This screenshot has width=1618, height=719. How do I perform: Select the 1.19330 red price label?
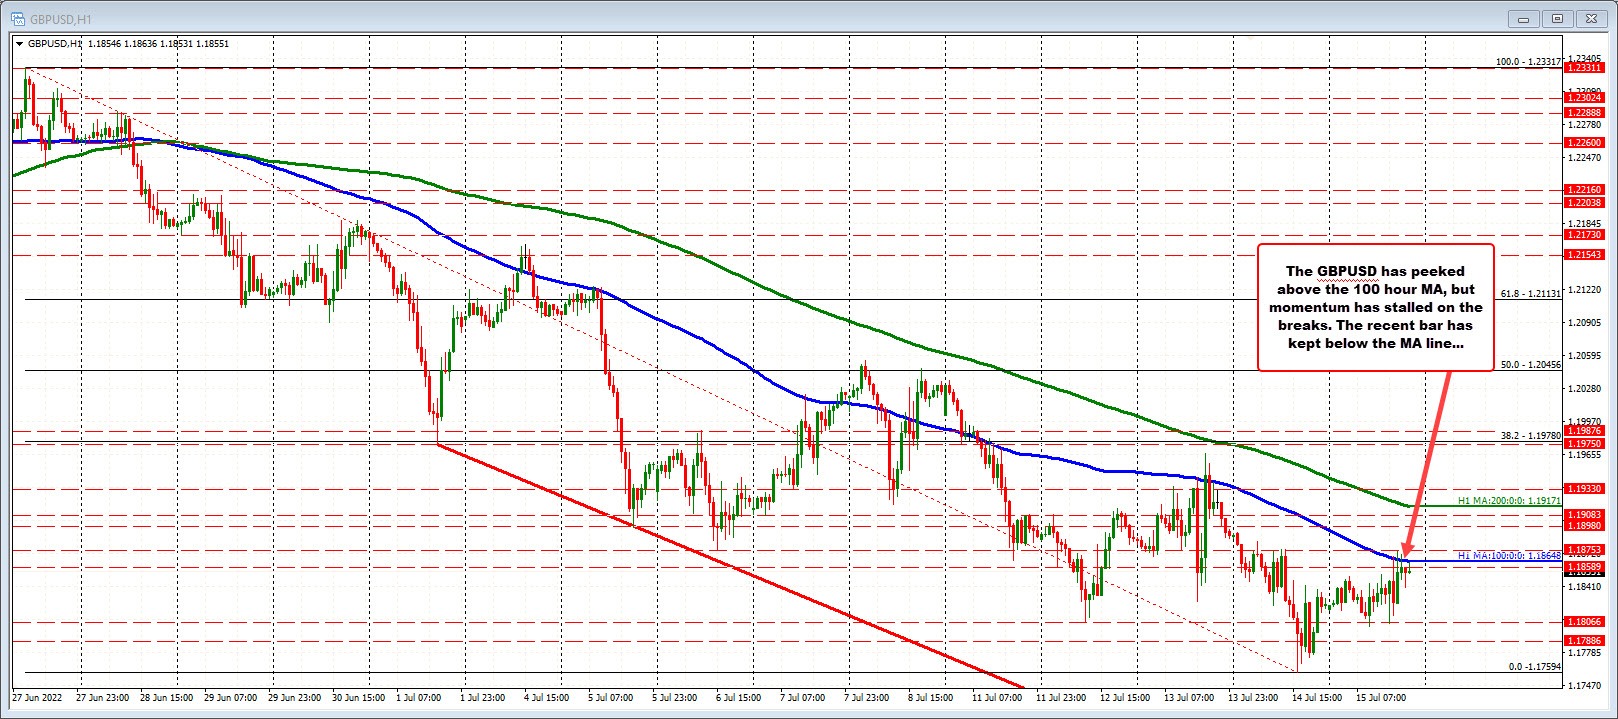point(1584,488)
